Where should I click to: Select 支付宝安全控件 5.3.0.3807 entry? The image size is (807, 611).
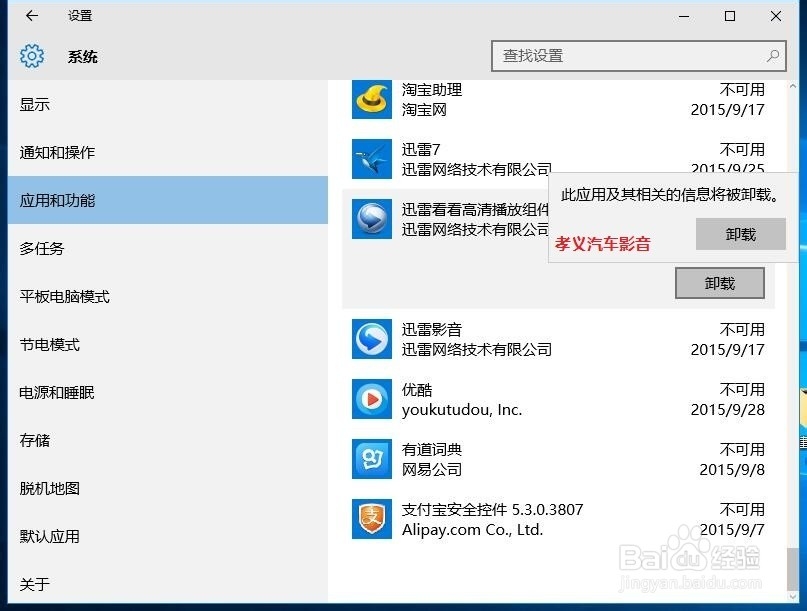click(x=493, y=510)
